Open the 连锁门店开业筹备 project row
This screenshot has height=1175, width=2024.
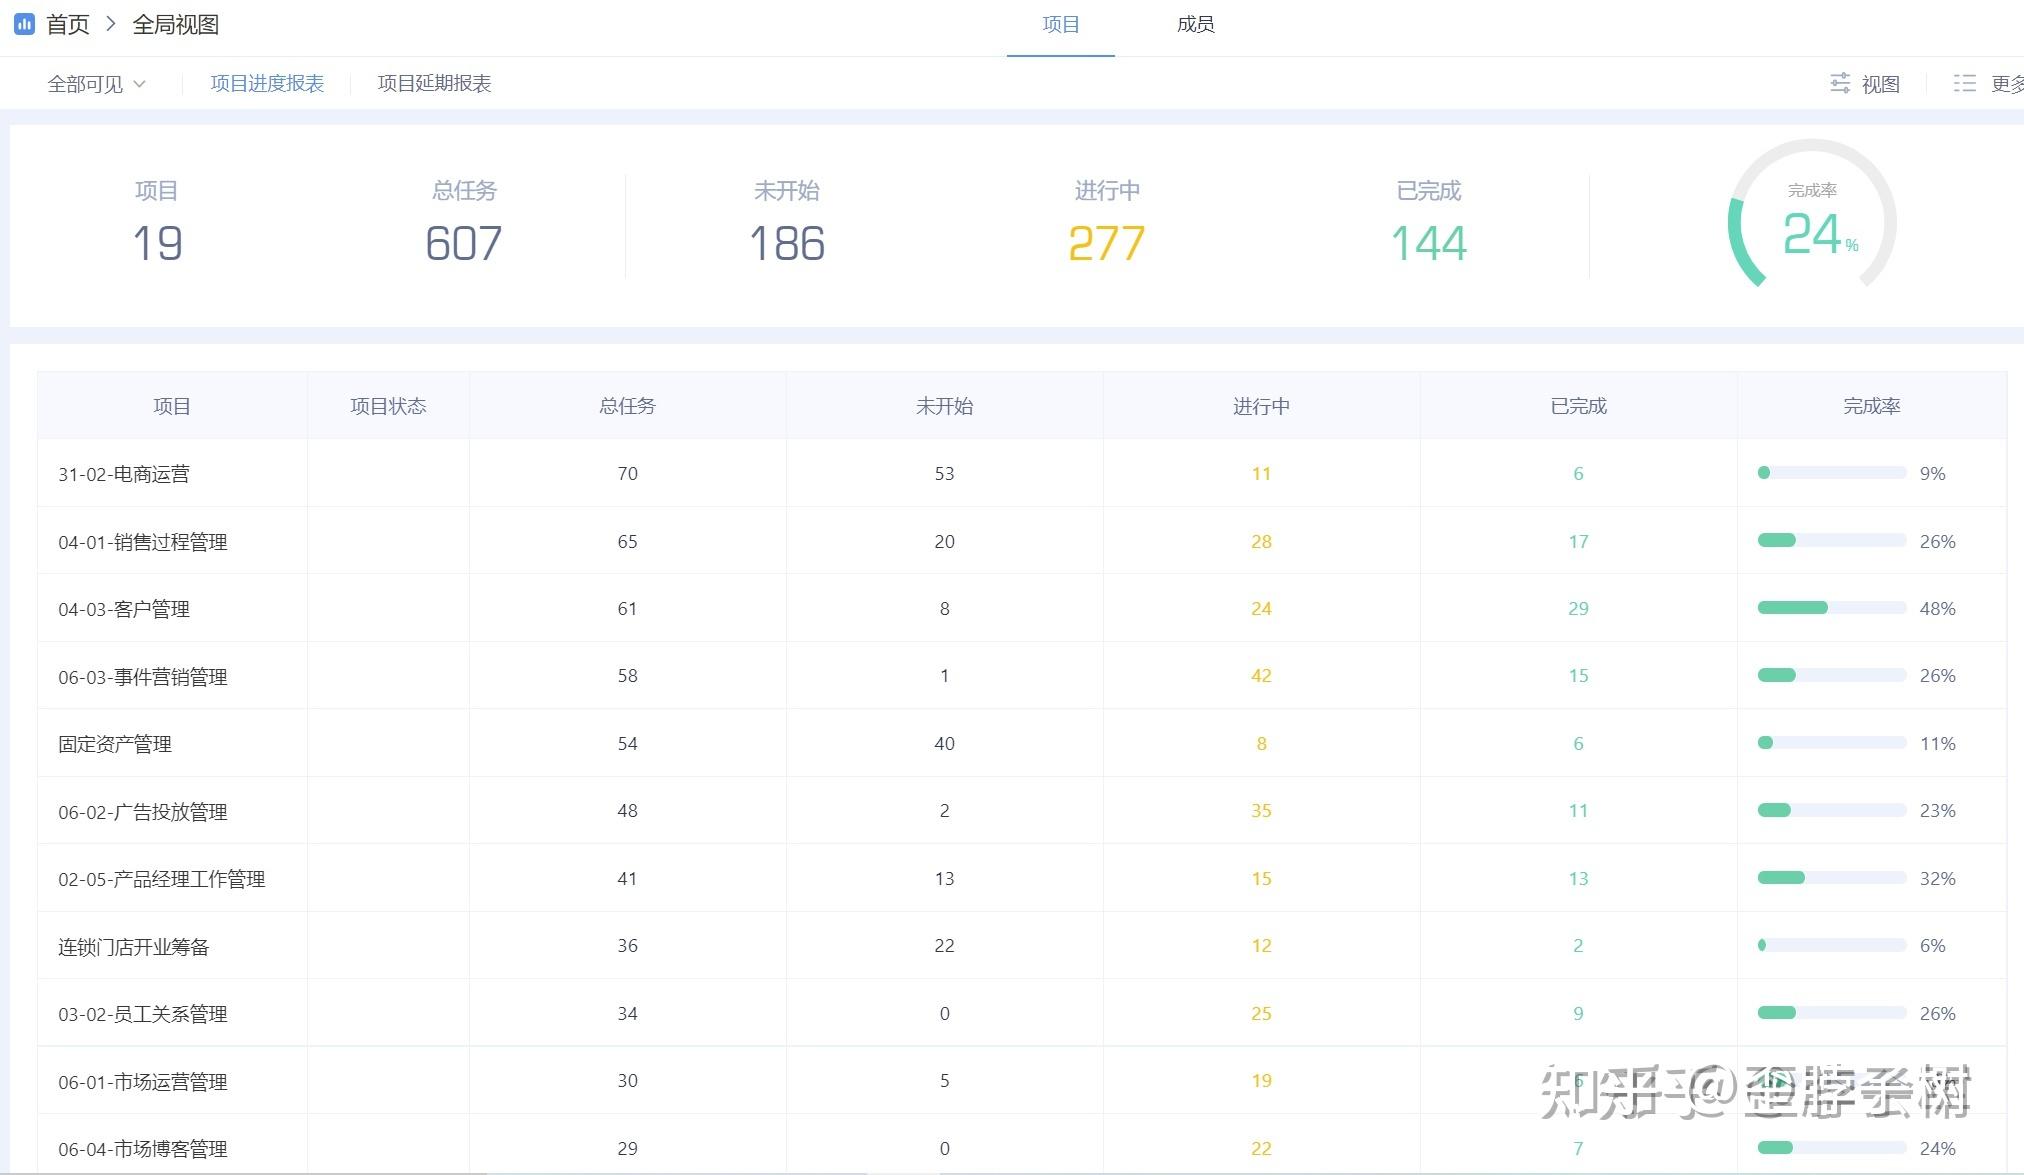pyautogui.click(x=134, y=947)
